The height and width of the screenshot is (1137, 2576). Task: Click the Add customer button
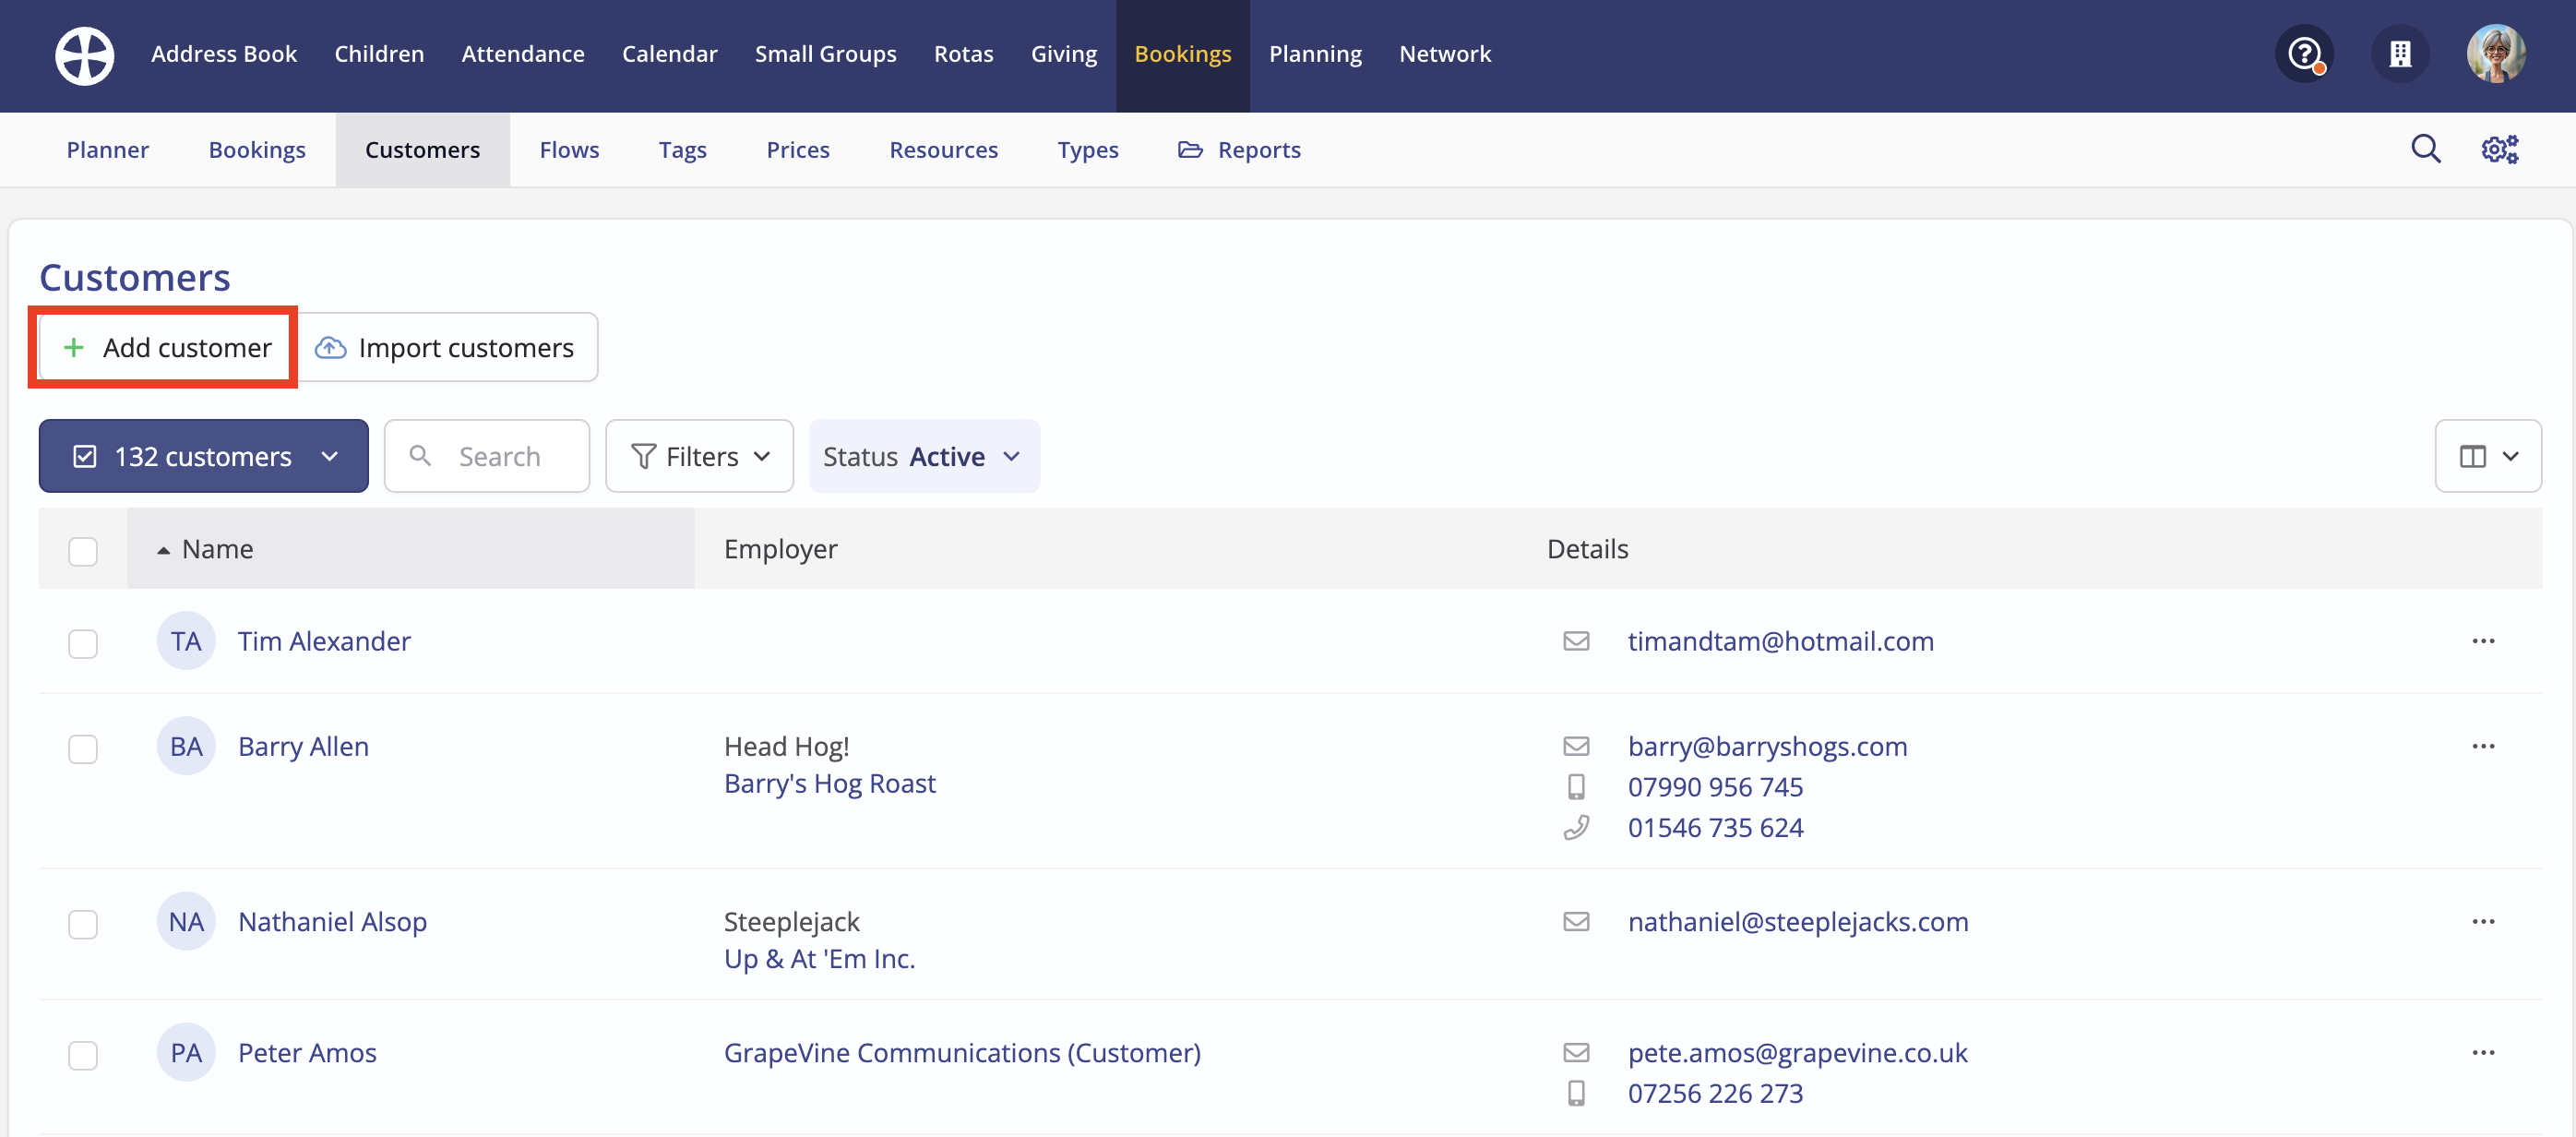click(x=165, y=347)
